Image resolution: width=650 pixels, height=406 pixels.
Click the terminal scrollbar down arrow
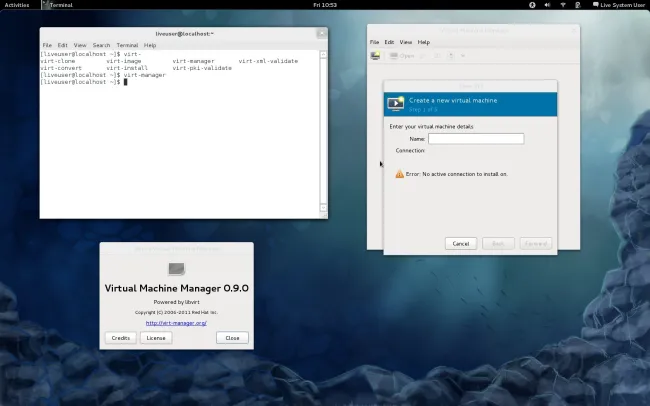pyautogui.click(x=323, y=208)
